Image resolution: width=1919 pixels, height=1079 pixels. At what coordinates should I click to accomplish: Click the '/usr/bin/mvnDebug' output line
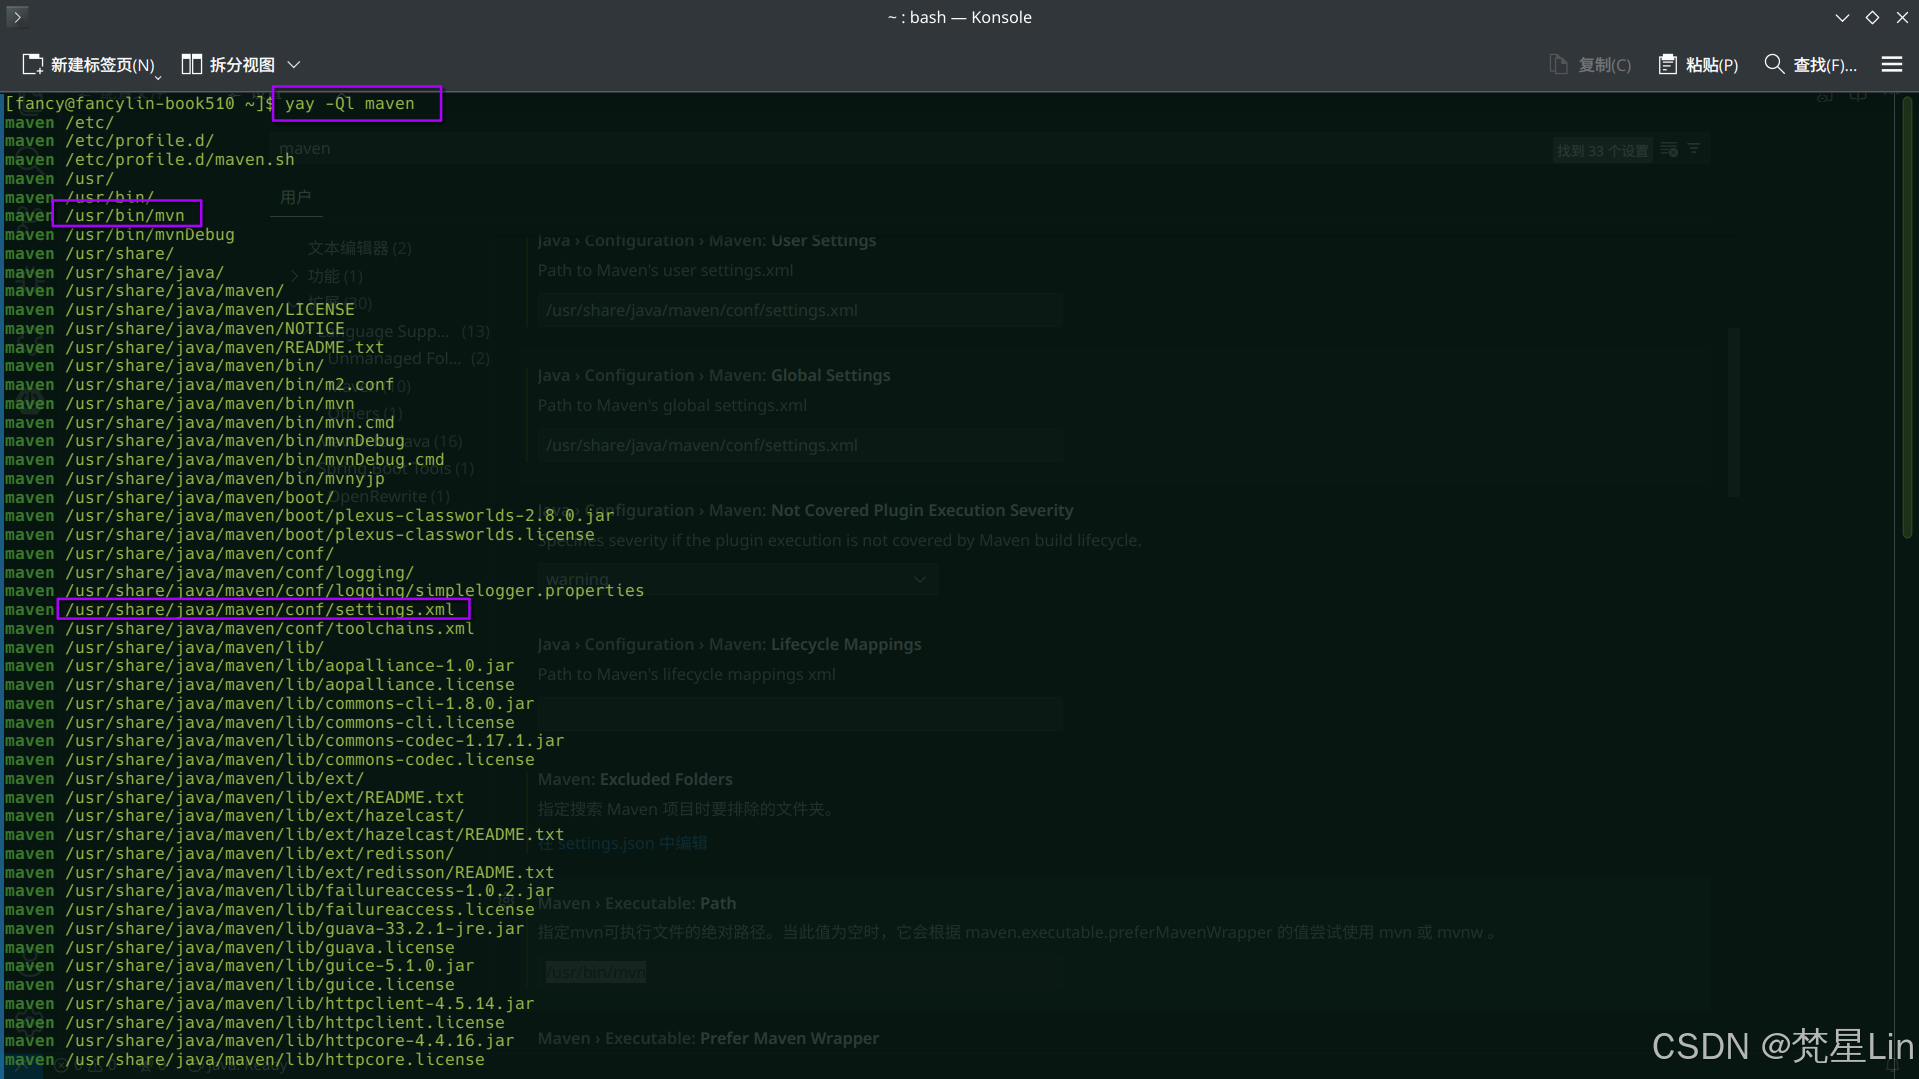pyautogui.click(x=150, y=235)
